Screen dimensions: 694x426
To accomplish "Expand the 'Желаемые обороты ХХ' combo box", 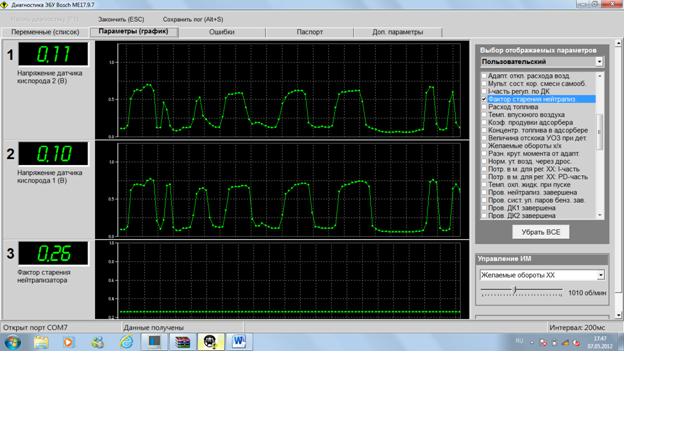I will coord(601,275).
